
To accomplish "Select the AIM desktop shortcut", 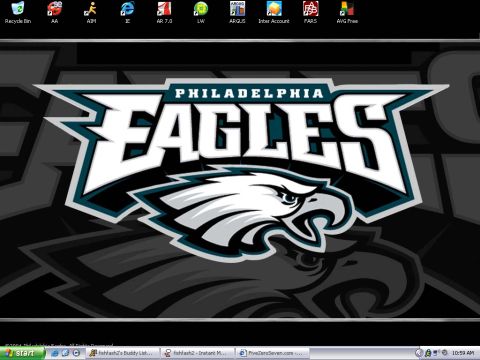I will point(91,12).
